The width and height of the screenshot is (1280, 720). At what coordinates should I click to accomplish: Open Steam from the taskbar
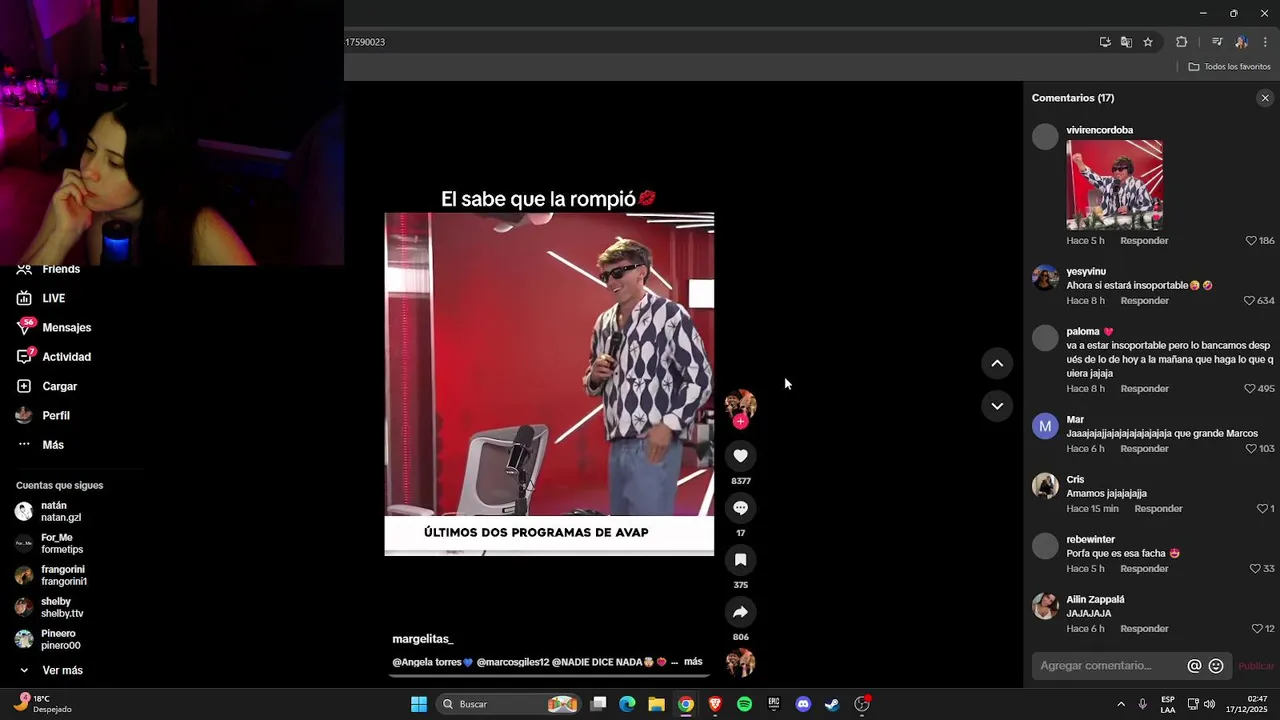coord(832,704)
